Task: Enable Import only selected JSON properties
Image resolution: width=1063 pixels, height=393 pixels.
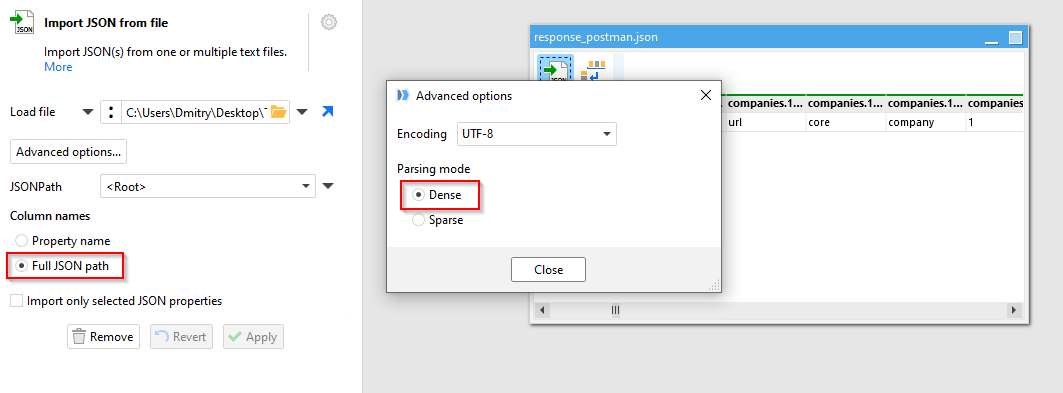Action: tap(116, 301)
